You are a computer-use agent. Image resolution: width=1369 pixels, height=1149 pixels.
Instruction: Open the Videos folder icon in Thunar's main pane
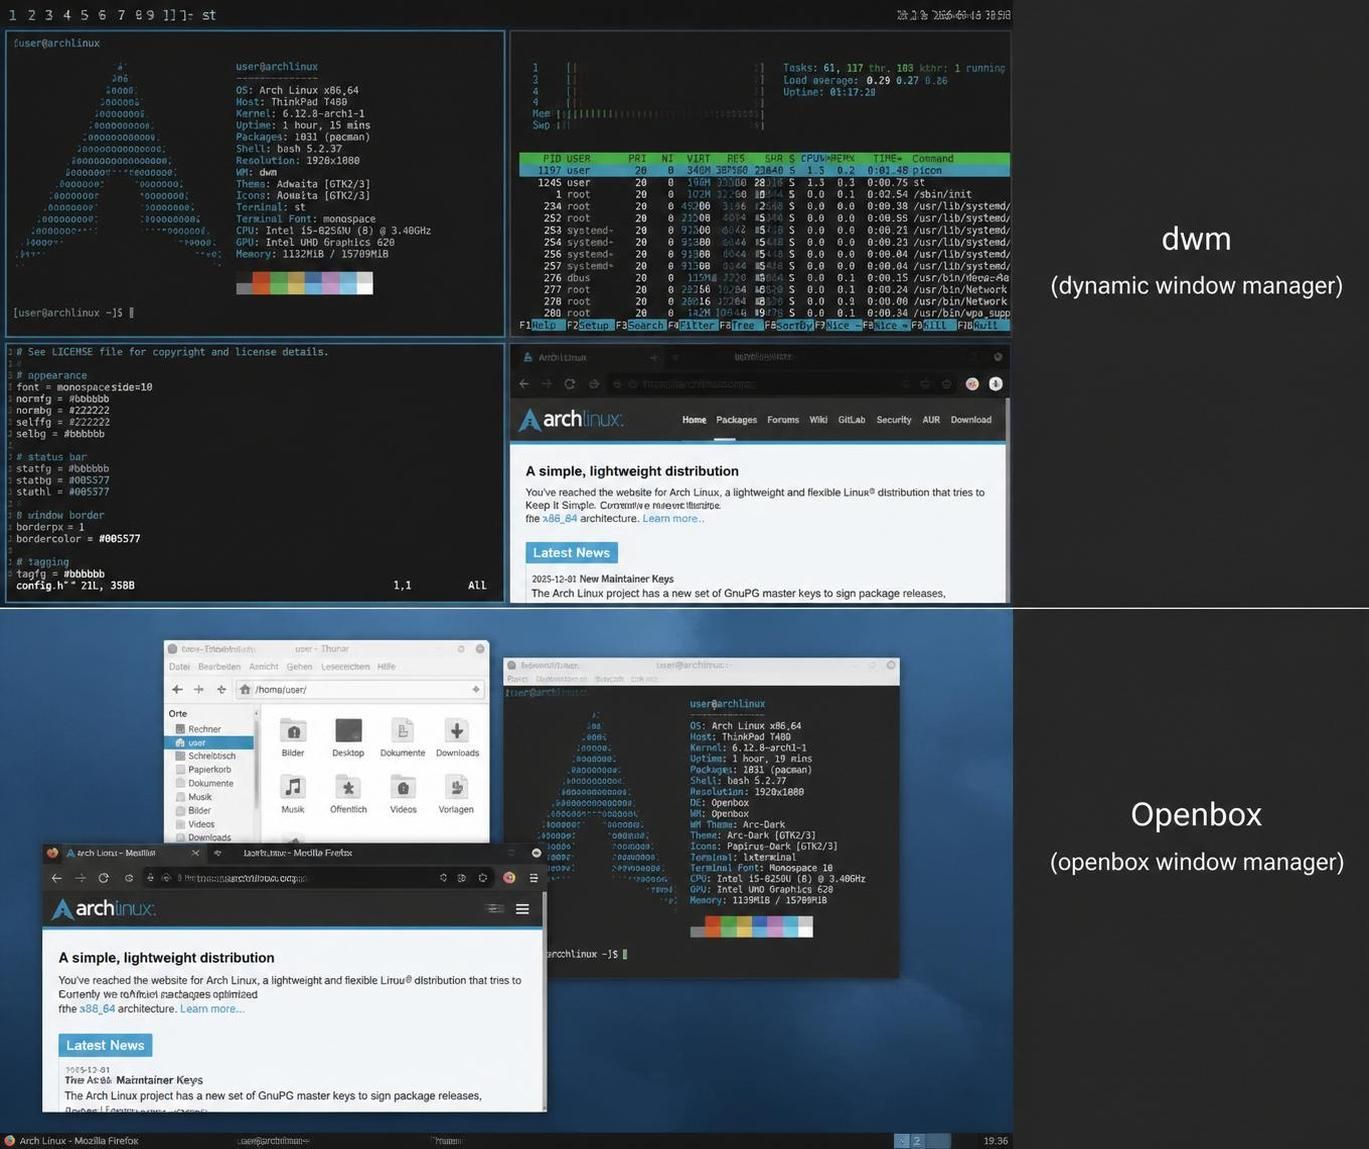pos(402,788)
